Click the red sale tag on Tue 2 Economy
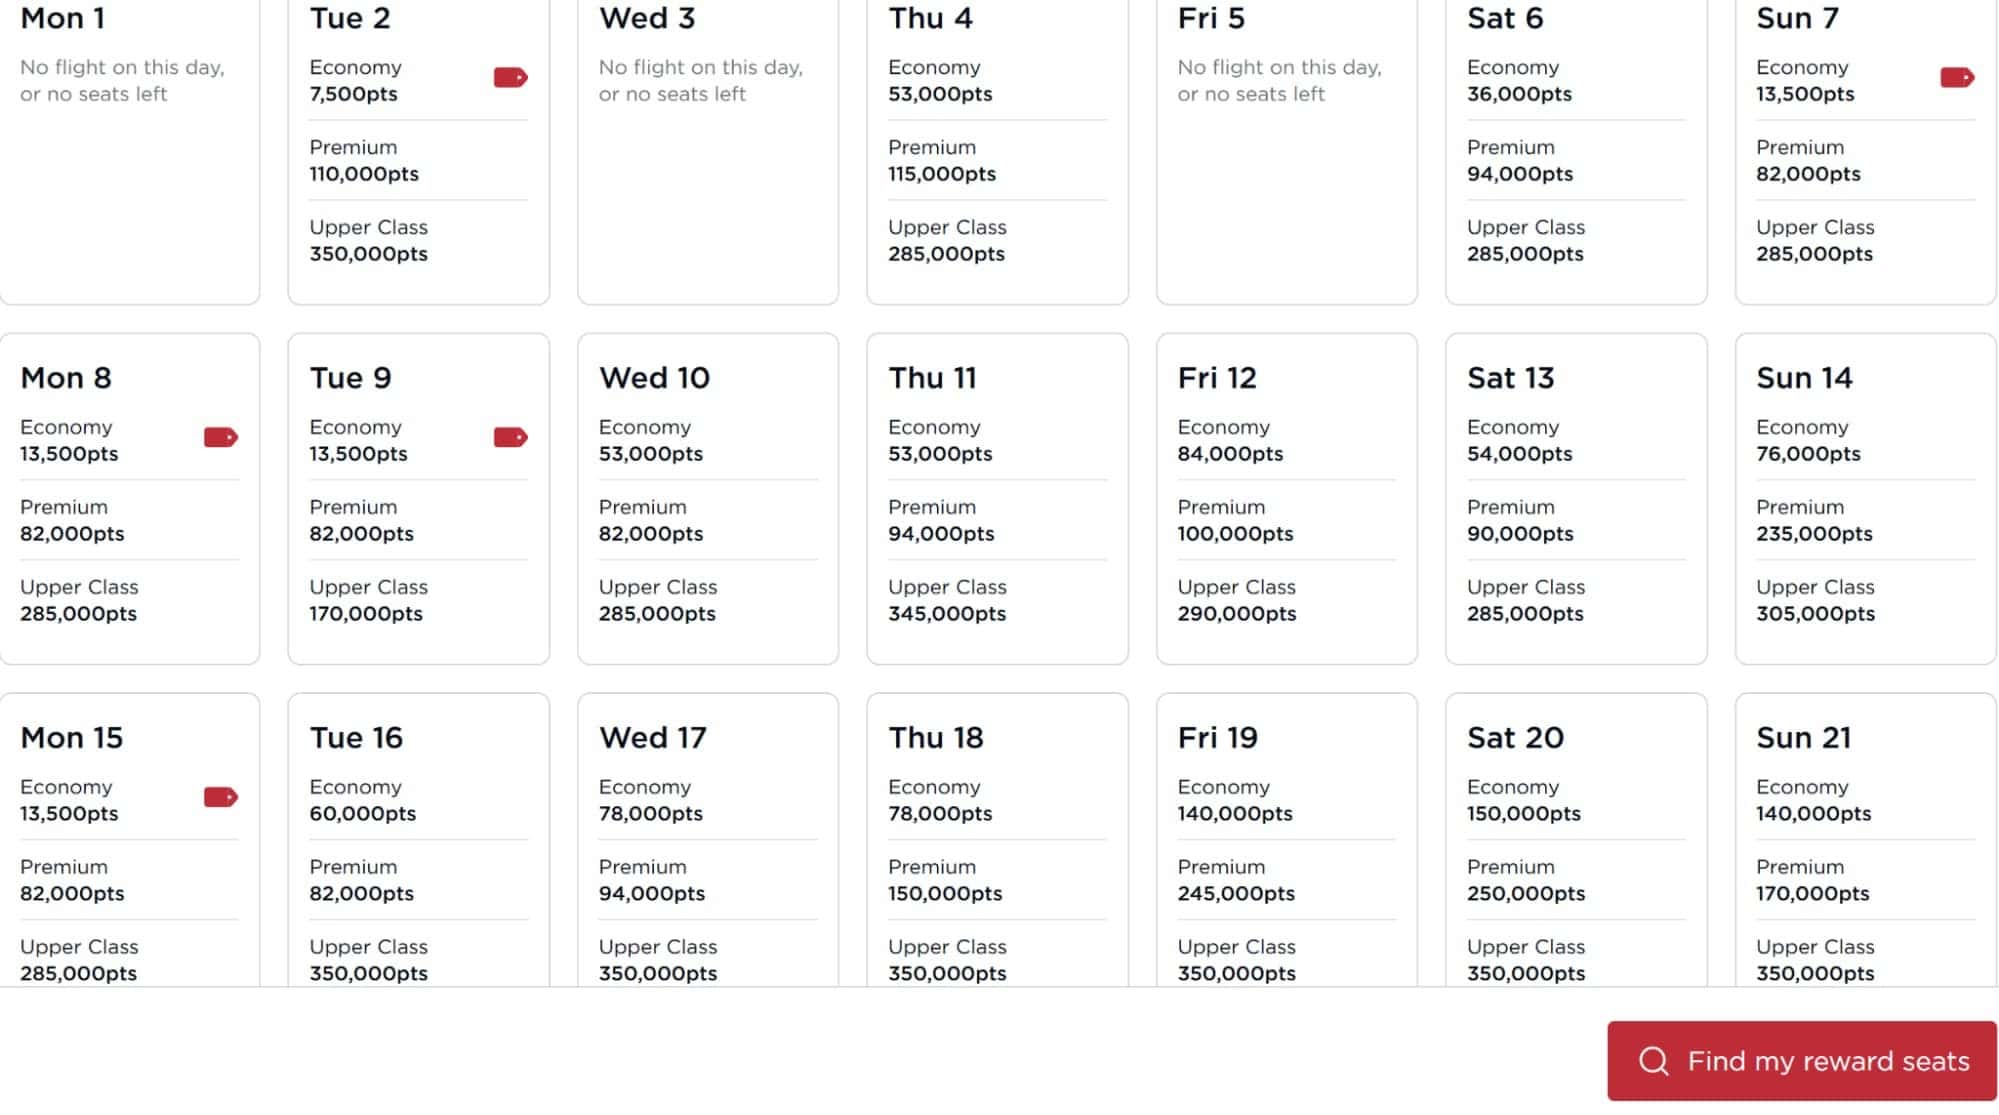Viewport: 1999px width, 1115px height. tap(510, 75)
